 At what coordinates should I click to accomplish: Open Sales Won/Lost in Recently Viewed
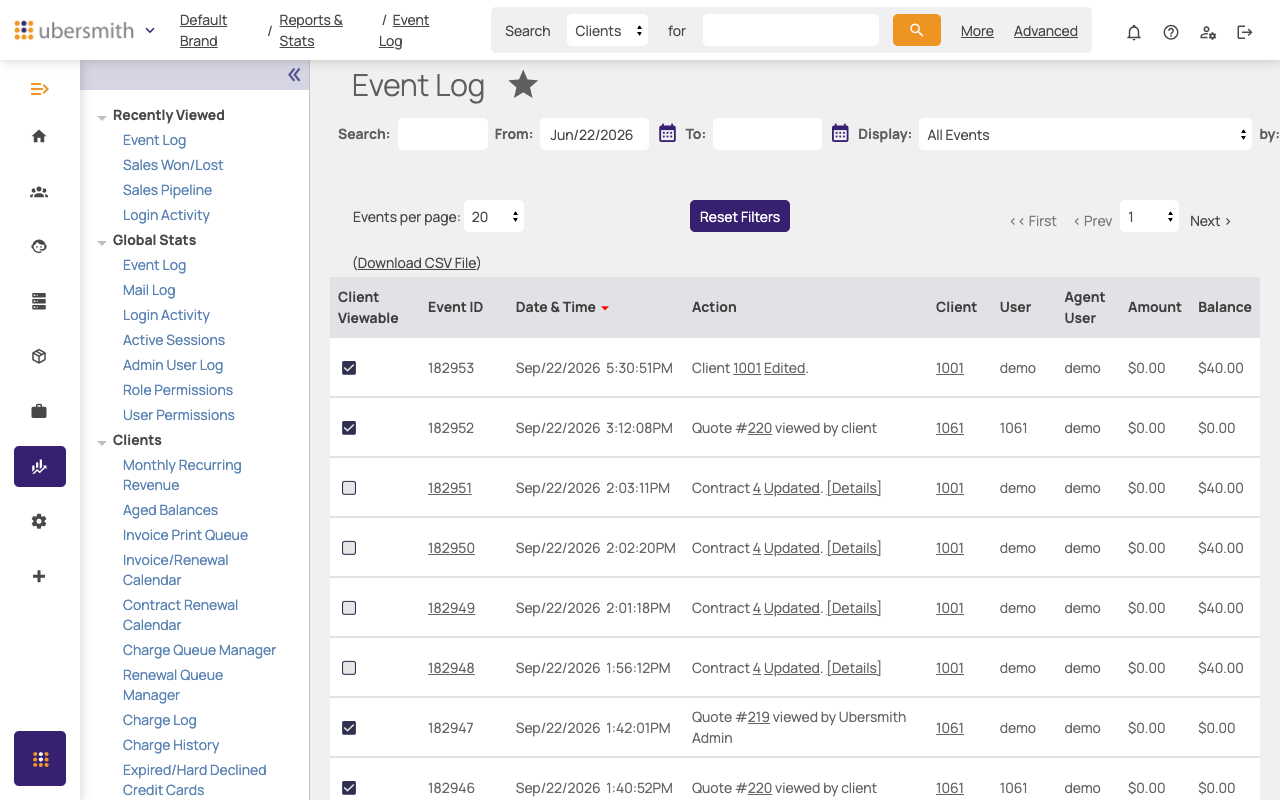point(173,165)
